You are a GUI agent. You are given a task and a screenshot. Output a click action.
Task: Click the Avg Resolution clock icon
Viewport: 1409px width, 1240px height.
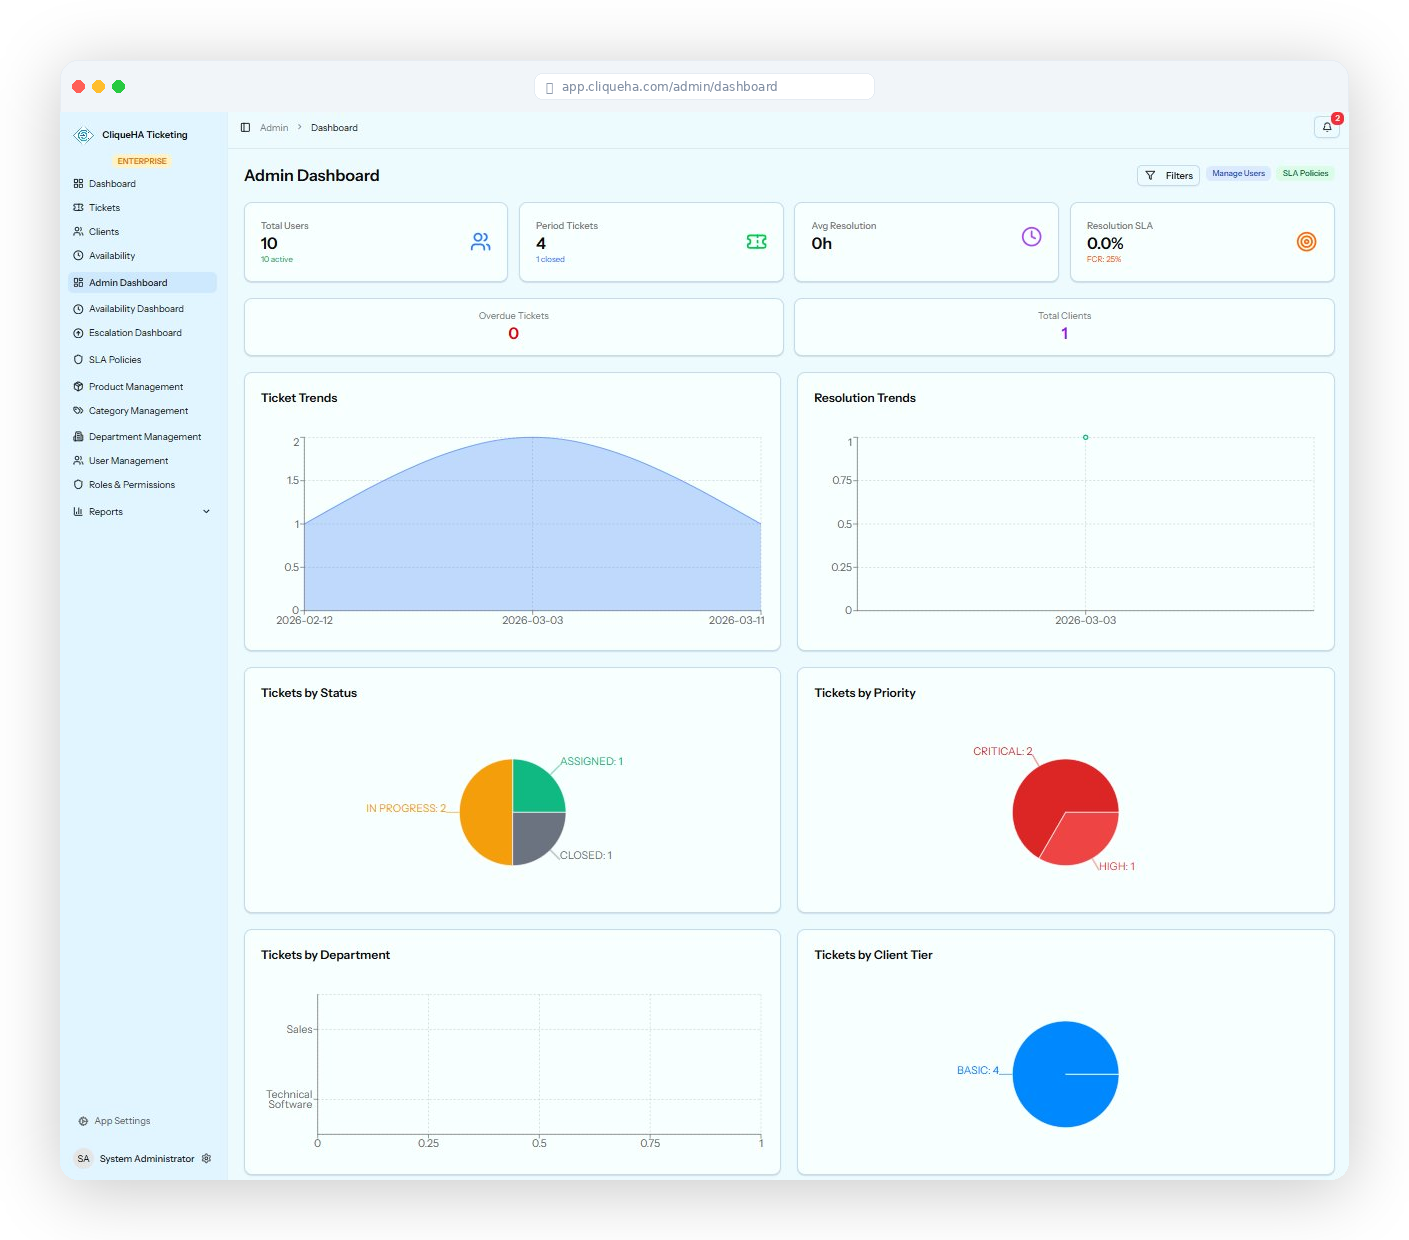(1031, 237)
